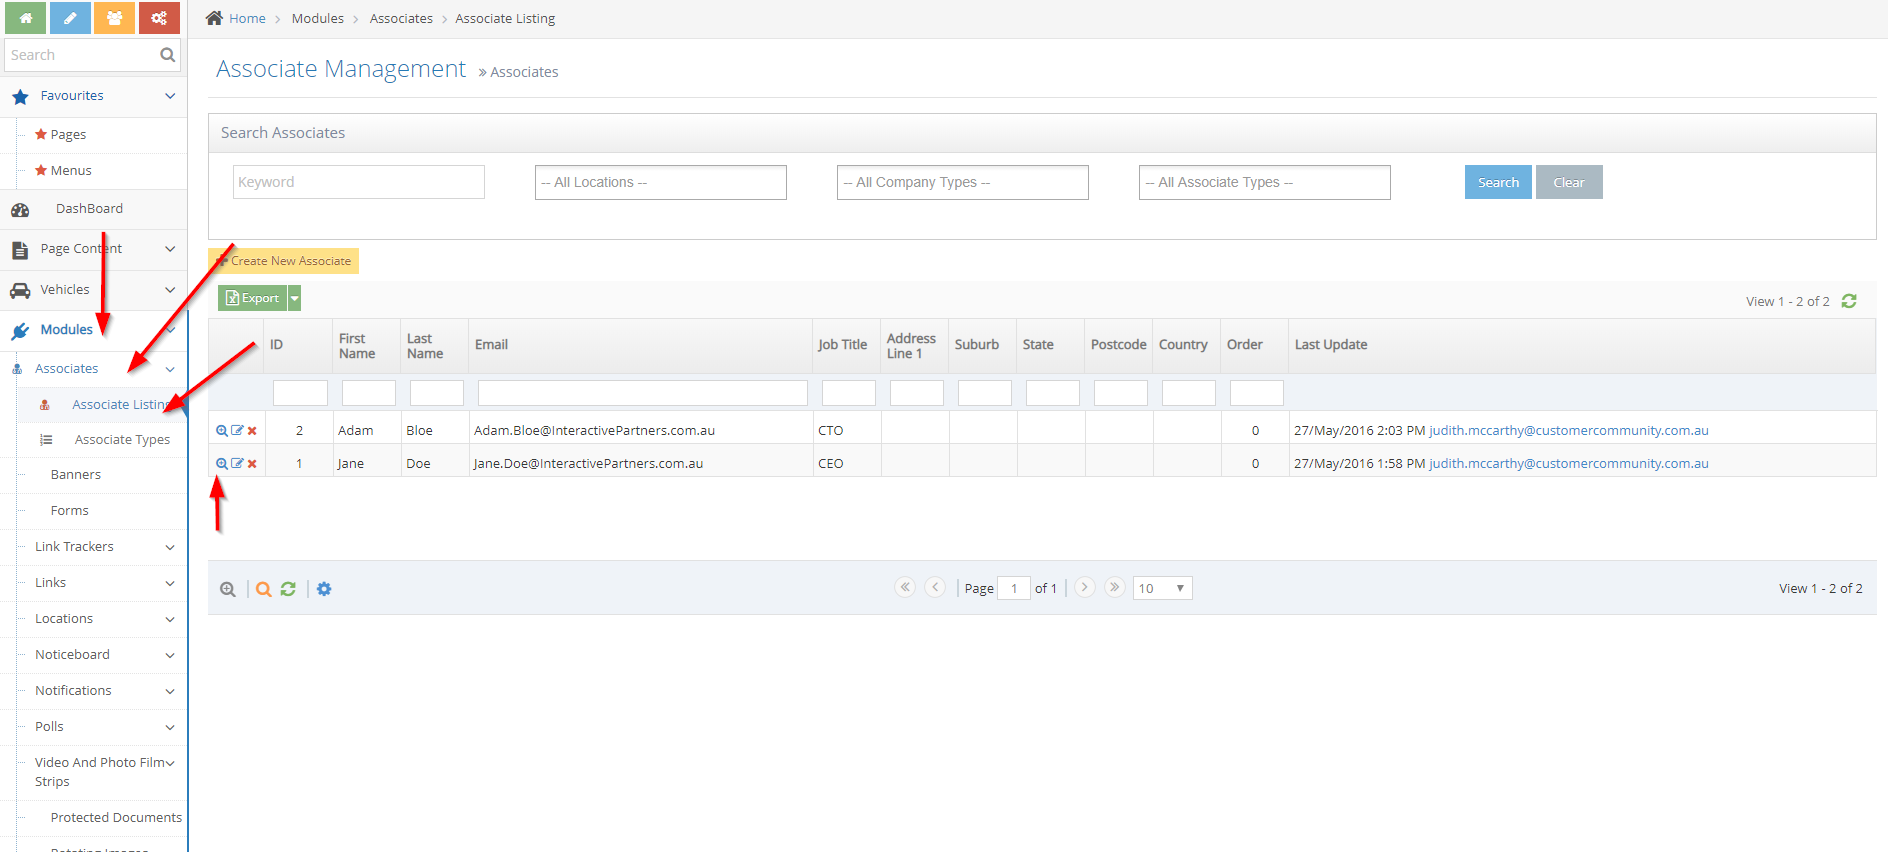Open the All Locations dropdown
1888x852 pixels.
point(660,182)
